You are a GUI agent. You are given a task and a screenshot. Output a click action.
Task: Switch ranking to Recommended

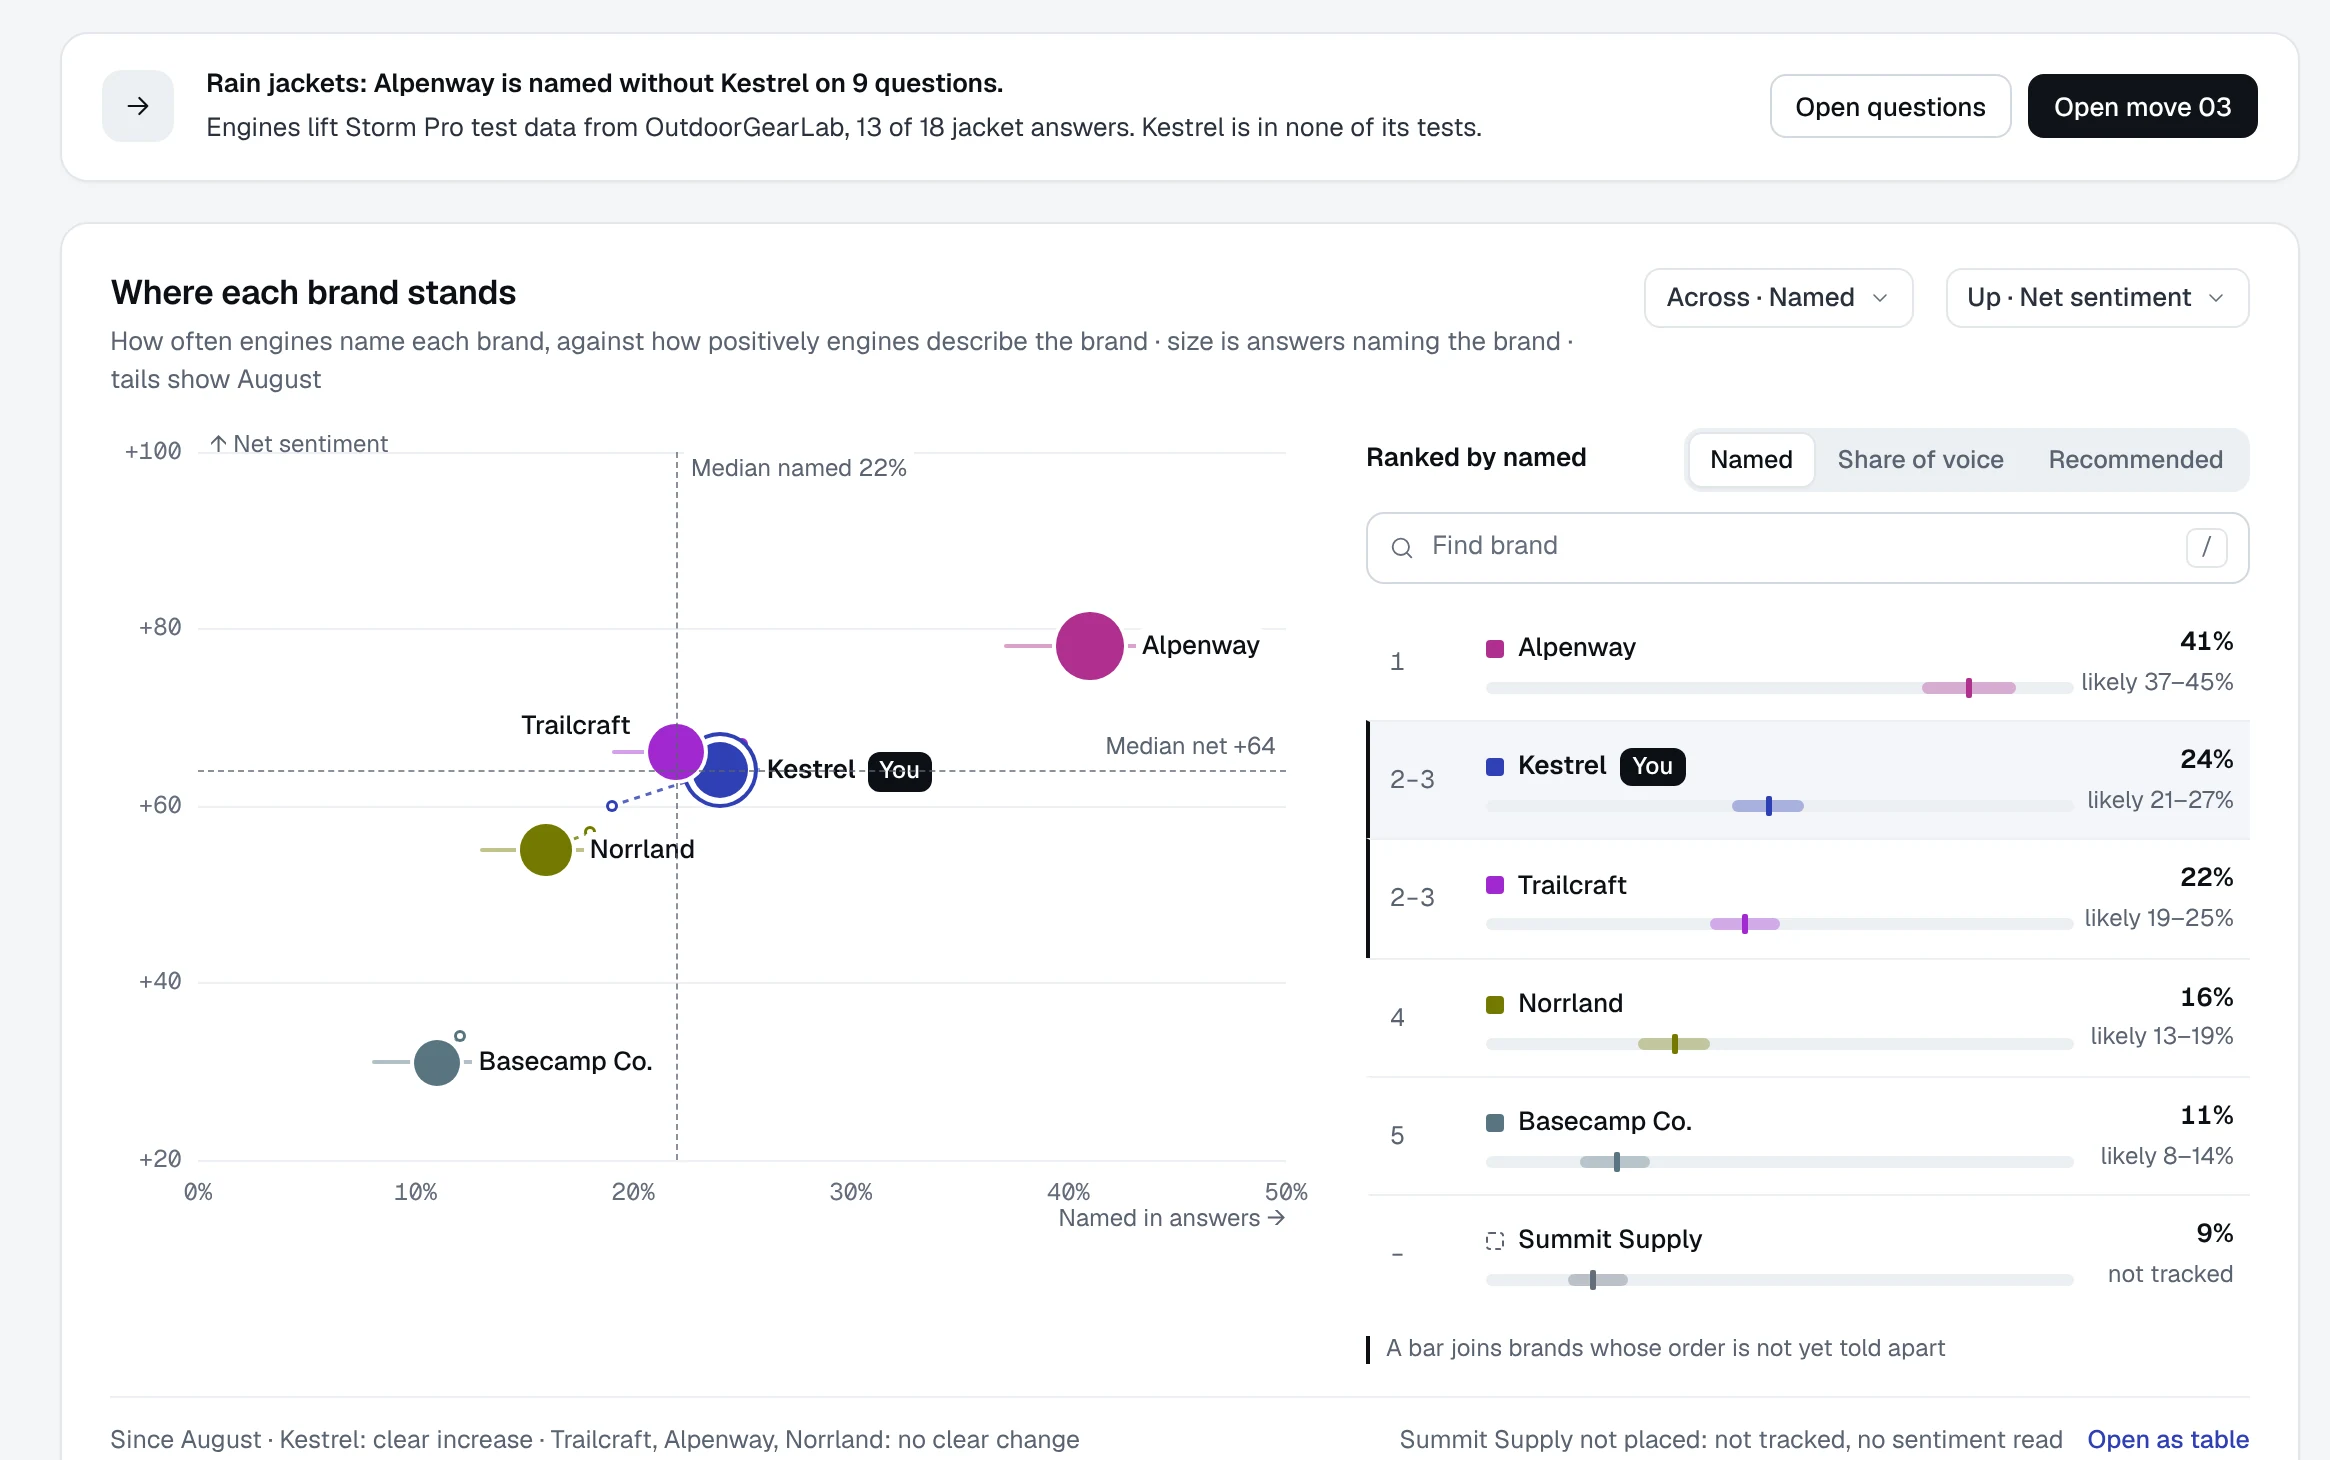tap(2135, 460)
